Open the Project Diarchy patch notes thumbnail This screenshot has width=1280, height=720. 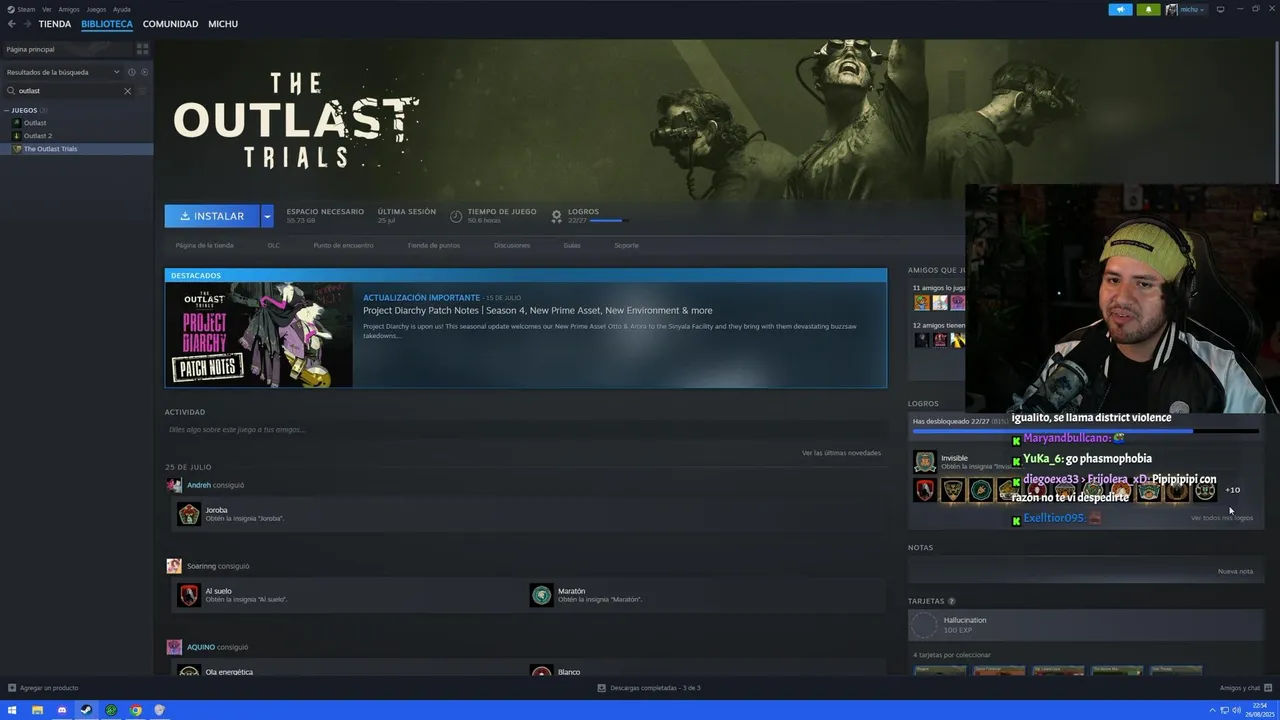(x=259, y=335)
